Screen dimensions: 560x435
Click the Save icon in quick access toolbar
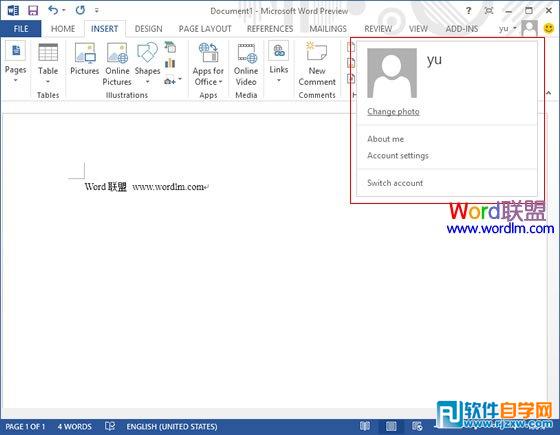click(x=33, y=10)
